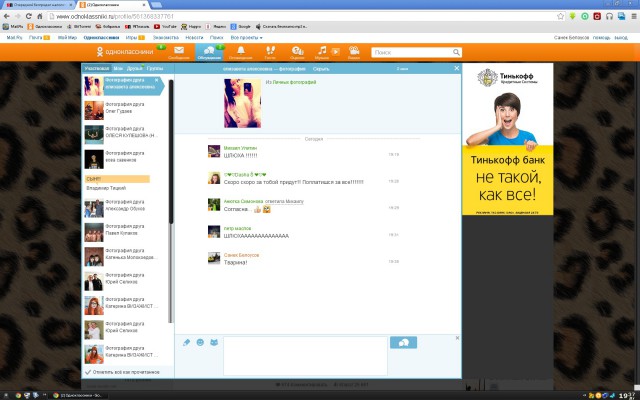
Task: Click the music play button icon
Action: pyautogui.click(x=335, y=51)
